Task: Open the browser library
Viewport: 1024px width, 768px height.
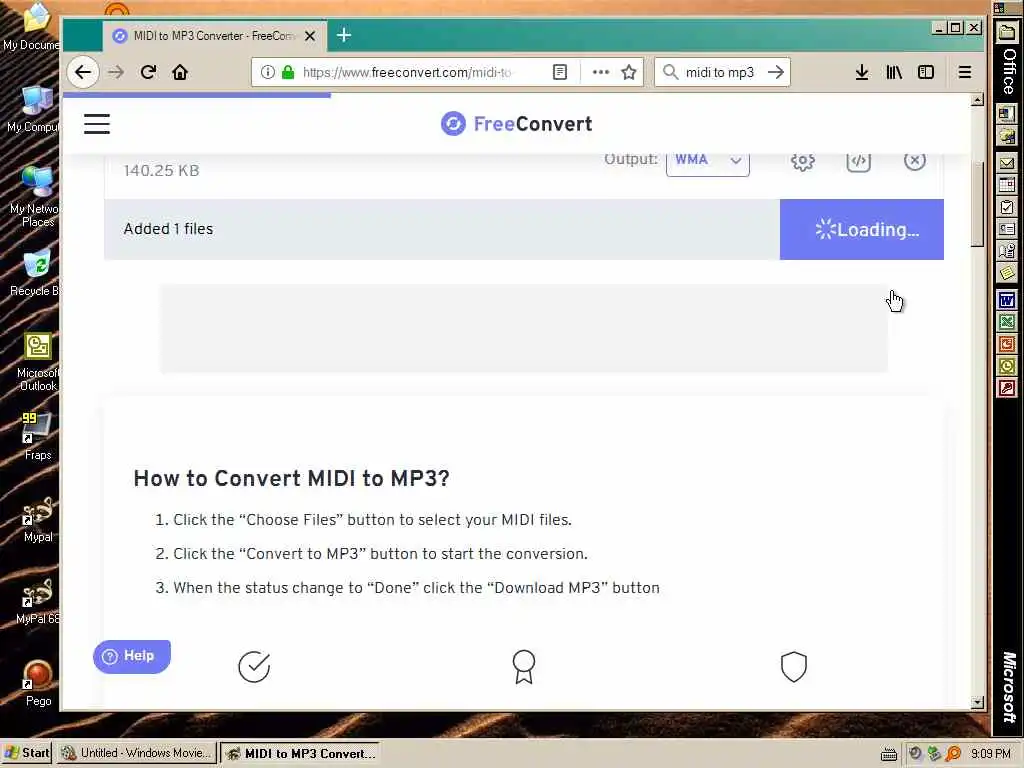Action: pyautogui.click(x=894, y=72)
